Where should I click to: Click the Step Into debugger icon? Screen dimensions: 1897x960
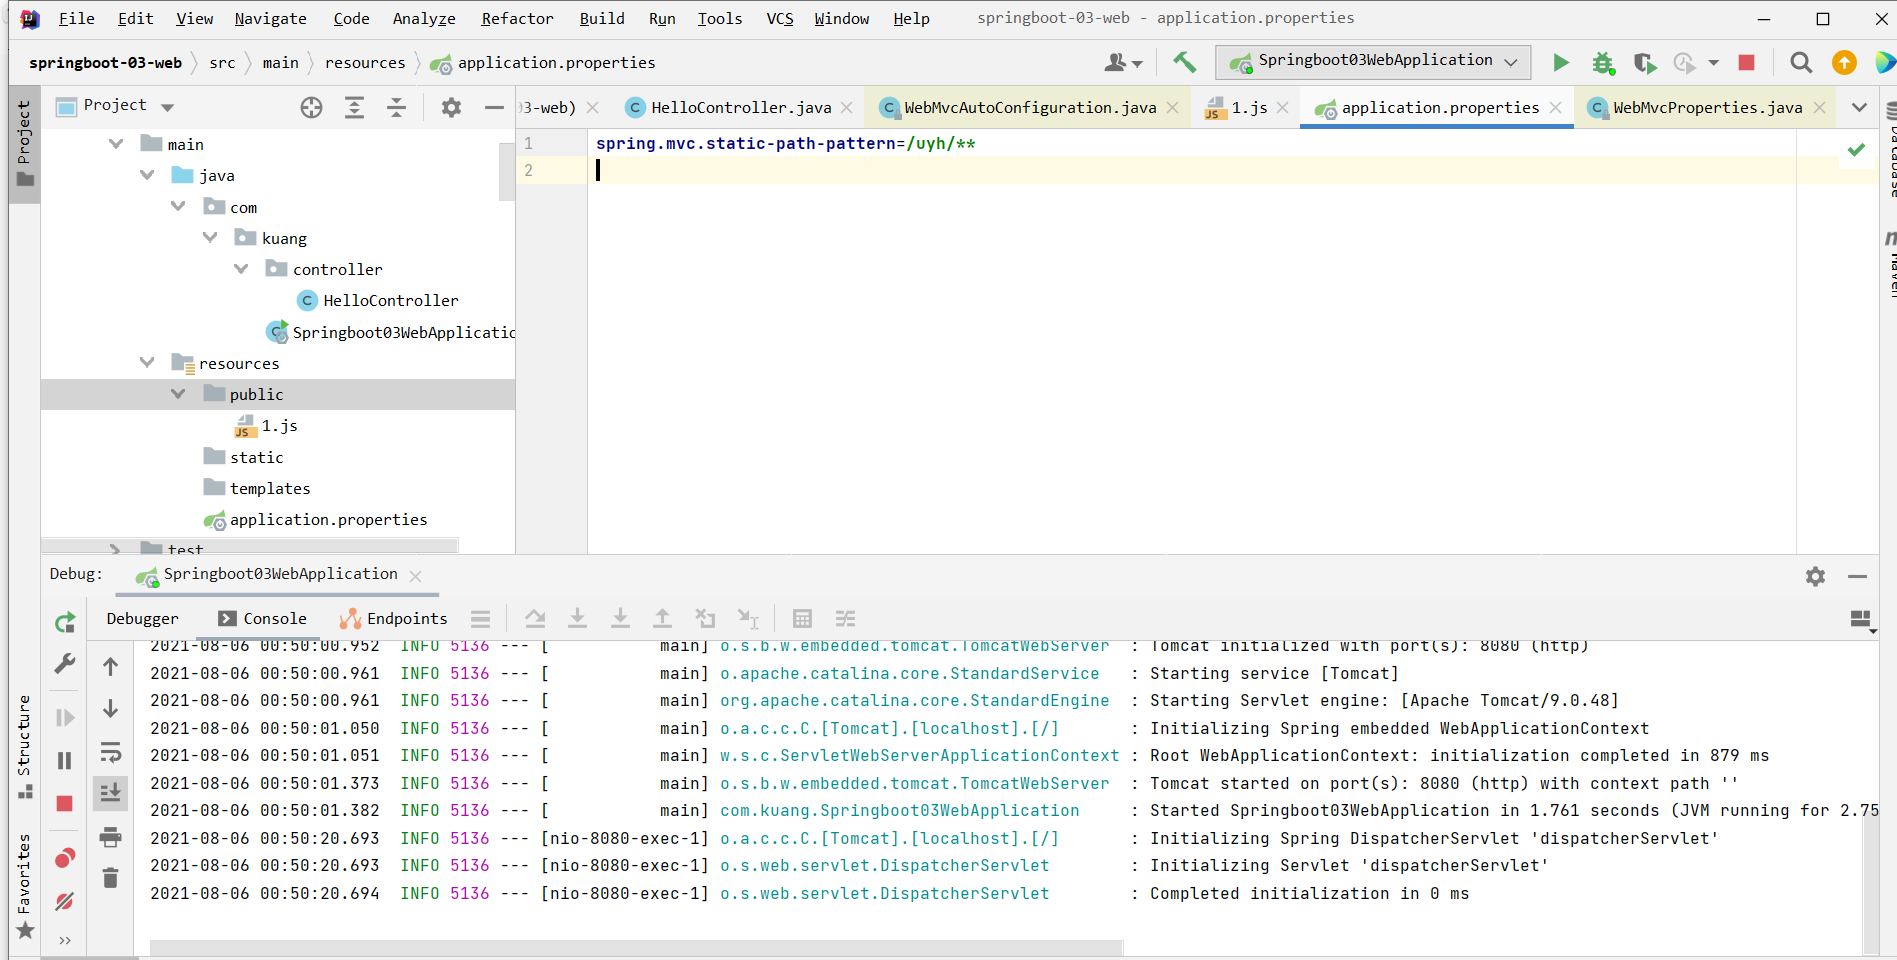click(577, 619)
